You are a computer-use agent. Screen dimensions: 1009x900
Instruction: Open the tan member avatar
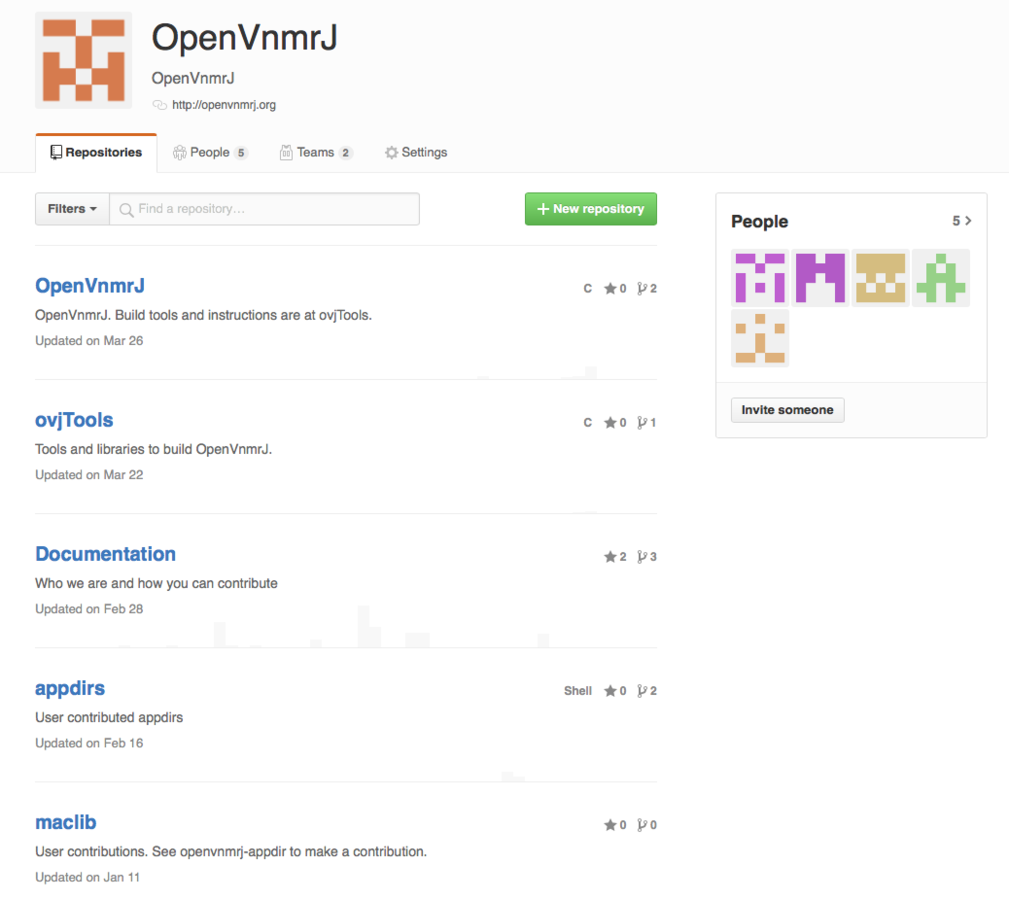(x=880, y=278)
